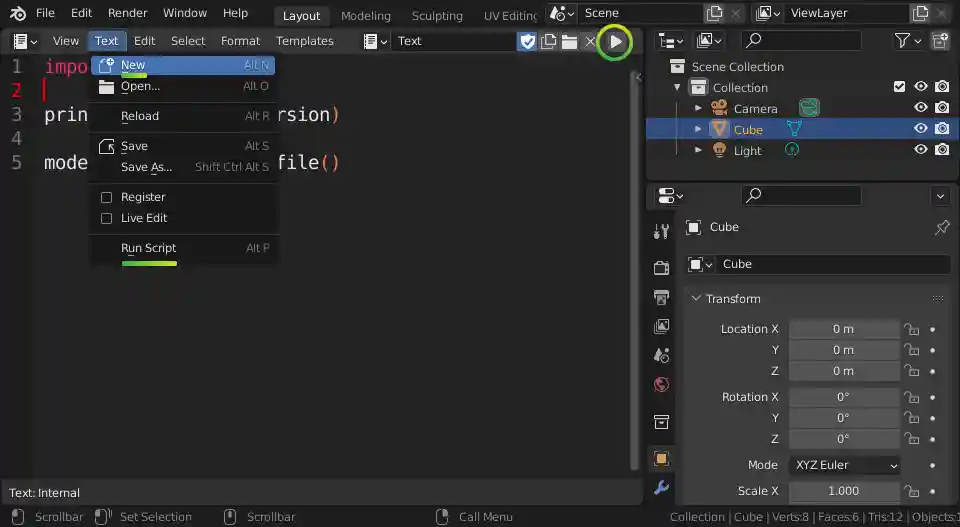Open the editor type dropdown in text editor

click(x=25, y=41)
